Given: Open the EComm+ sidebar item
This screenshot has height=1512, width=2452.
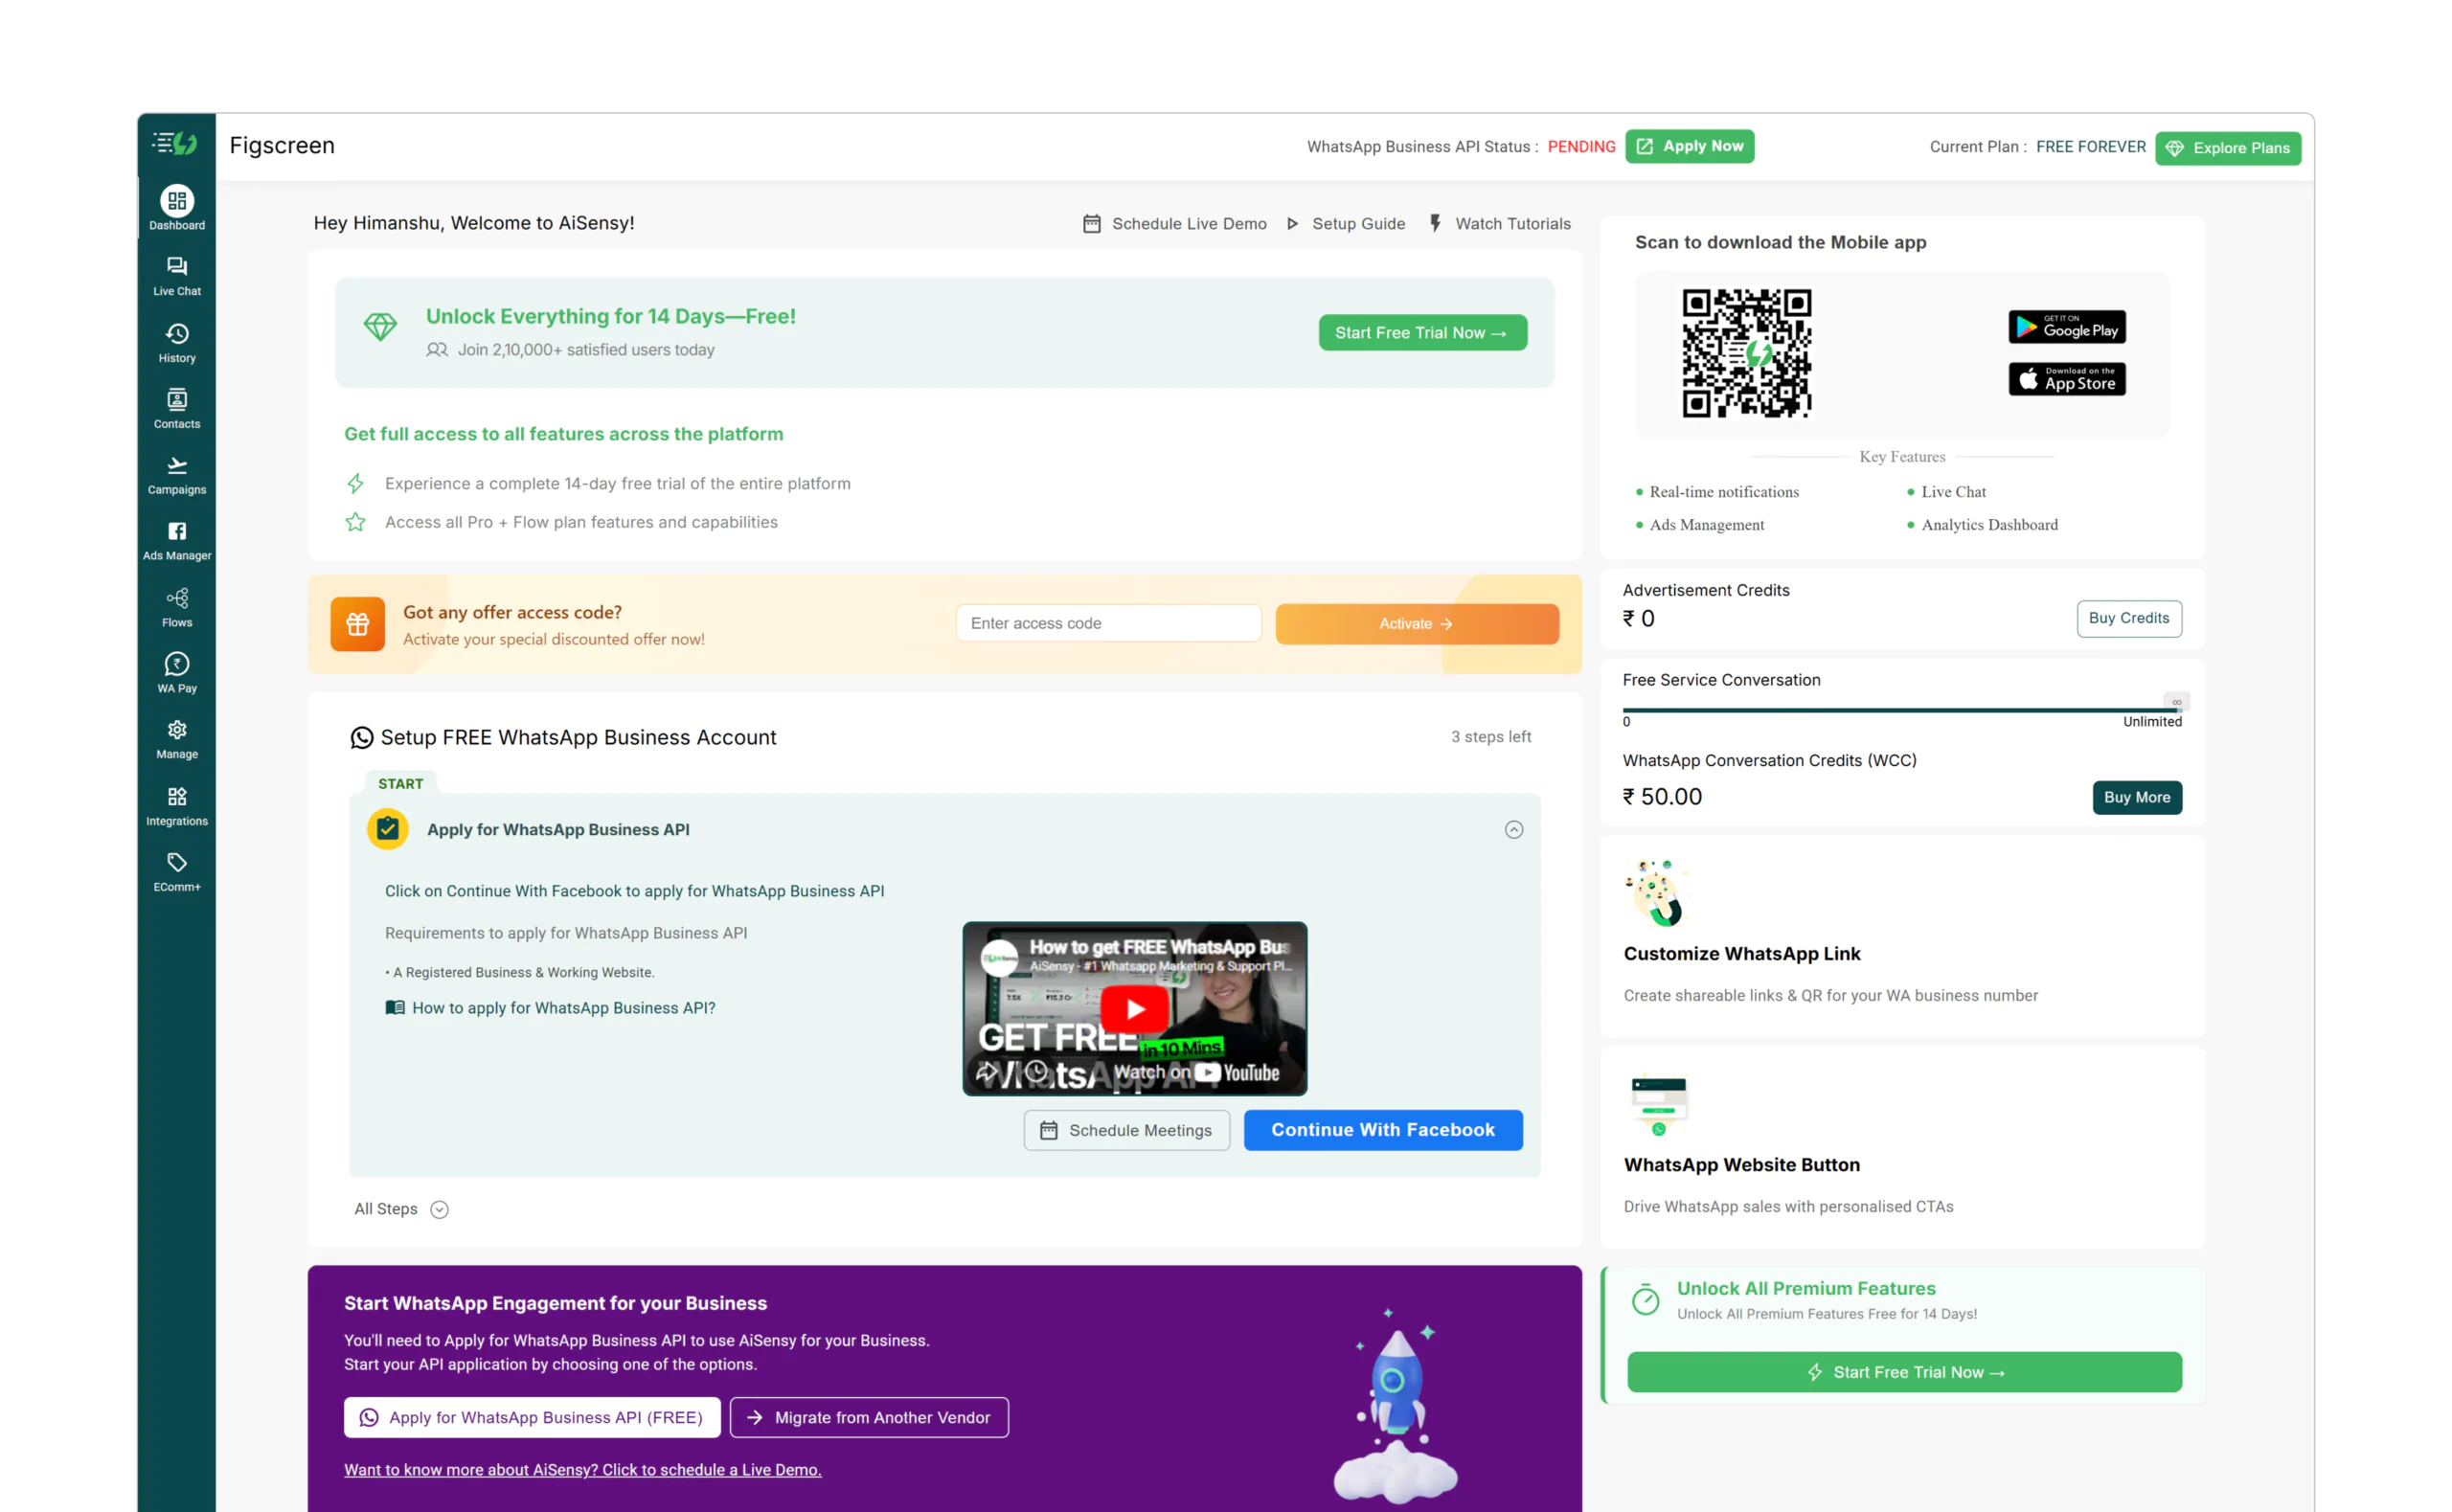Looking at the screenshot, I should 177,871.
